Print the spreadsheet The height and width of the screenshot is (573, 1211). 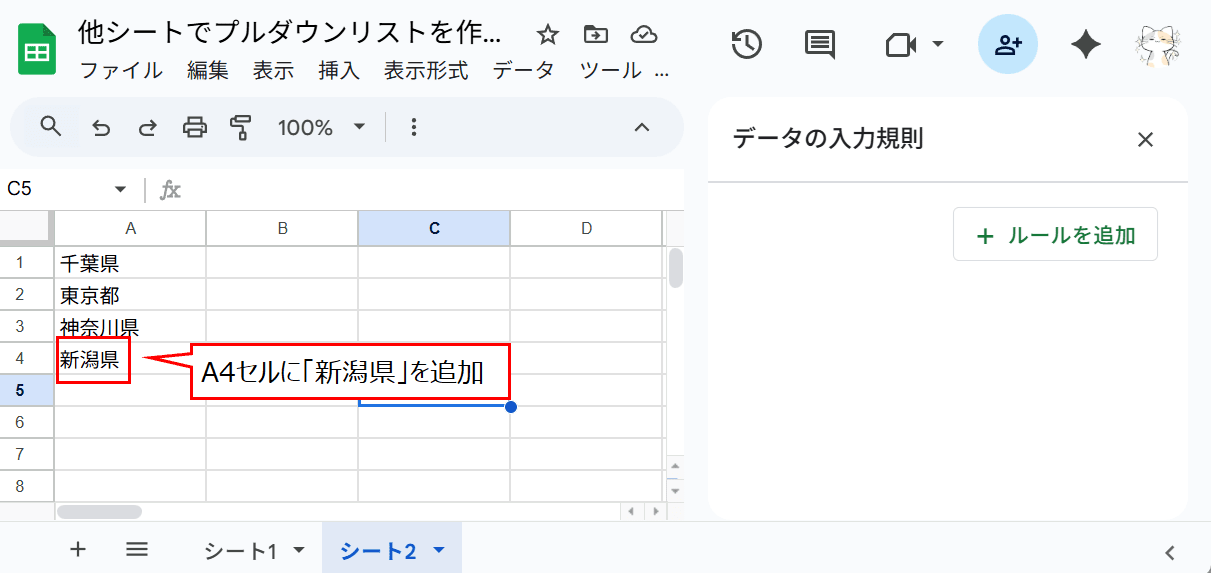195,127
